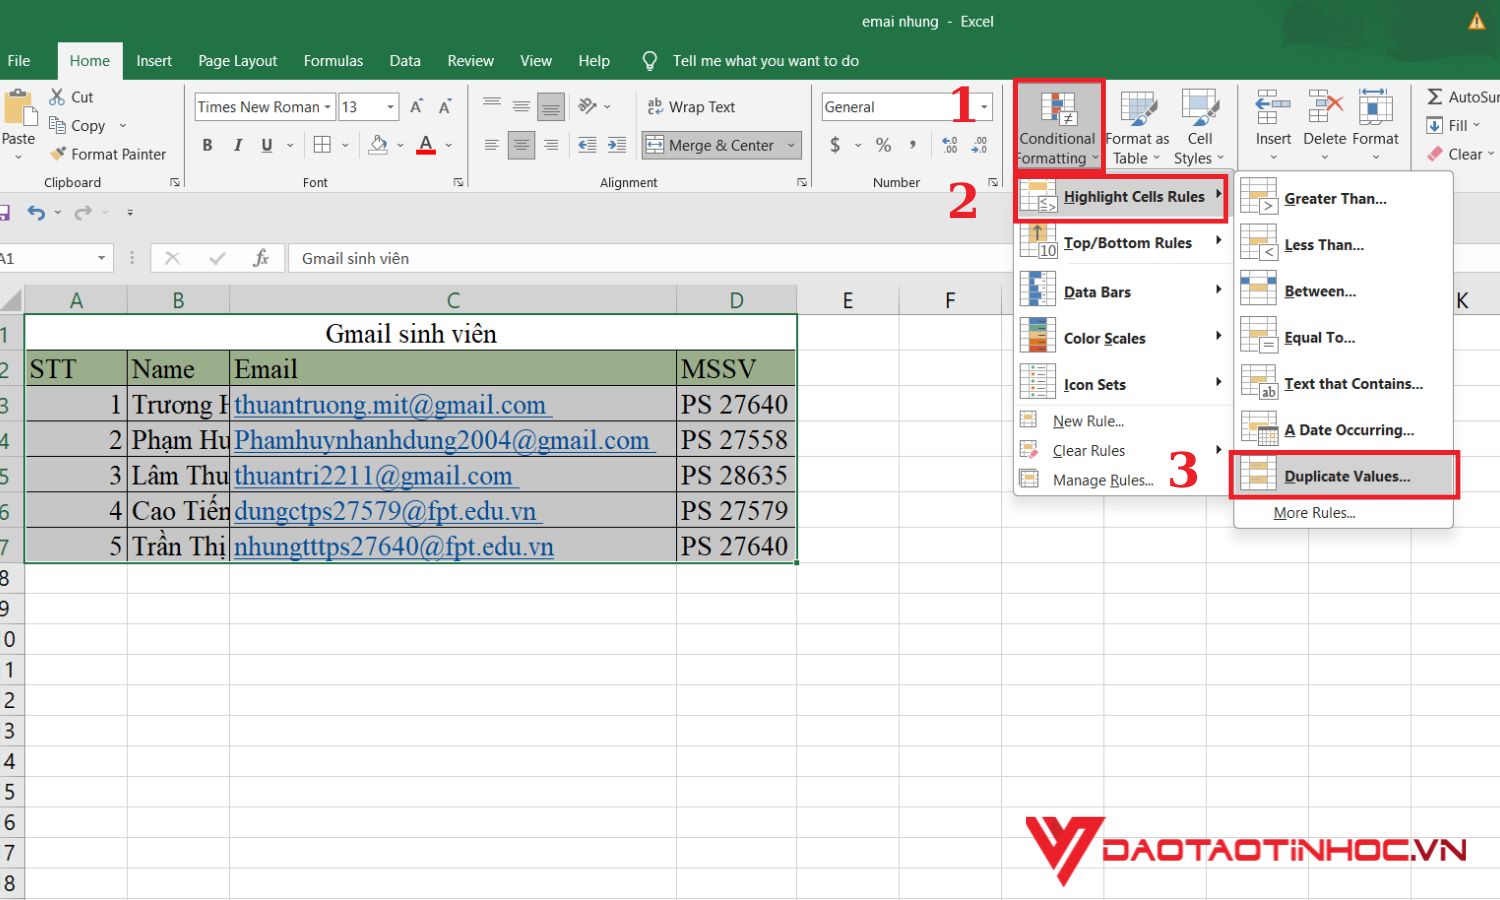The width and height of the screenshot is (1500, 900).
Task: Switch to the Insert ribbon tab
Action: pos(154,61)
